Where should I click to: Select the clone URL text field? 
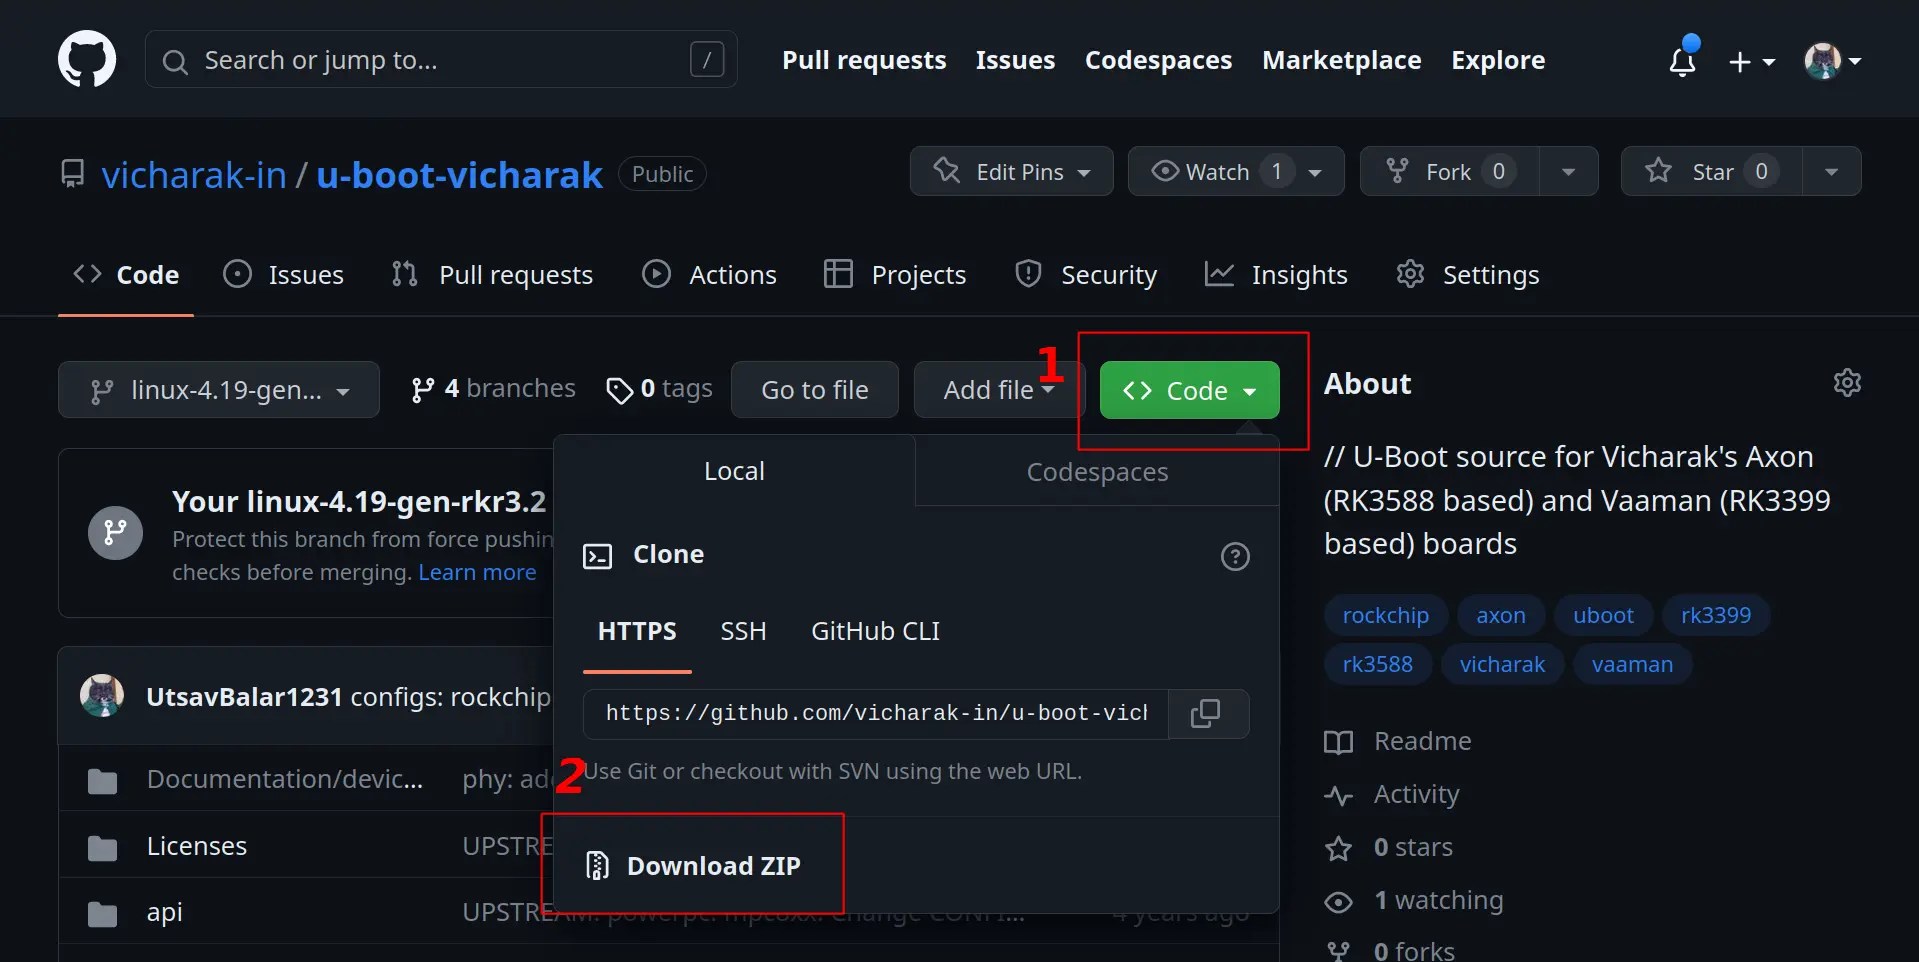(876, 713)
